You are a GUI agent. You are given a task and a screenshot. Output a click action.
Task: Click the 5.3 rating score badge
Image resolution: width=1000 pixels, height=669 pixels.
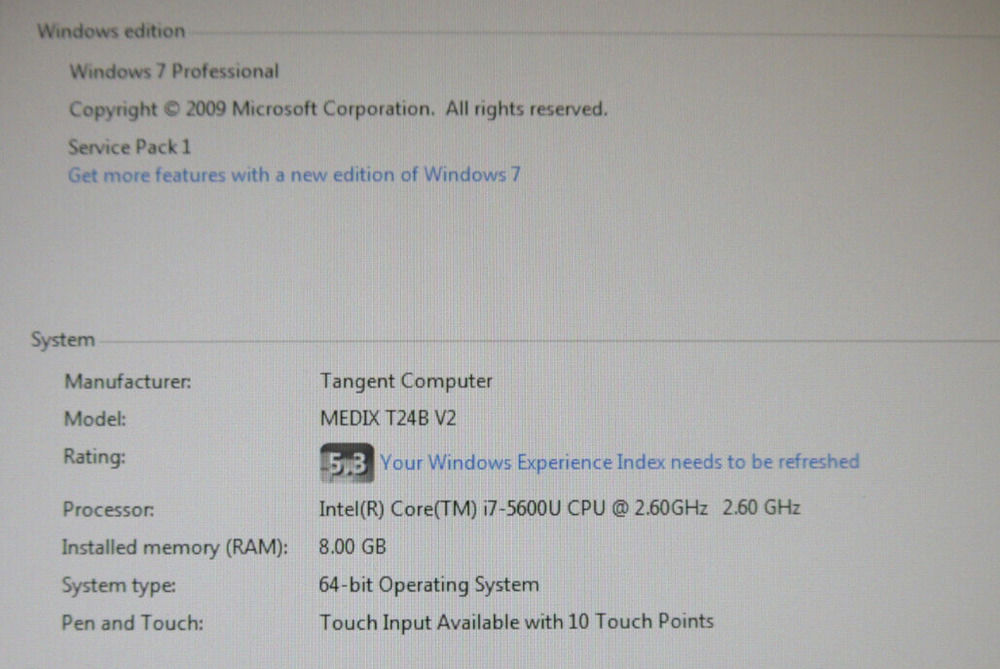346,463
